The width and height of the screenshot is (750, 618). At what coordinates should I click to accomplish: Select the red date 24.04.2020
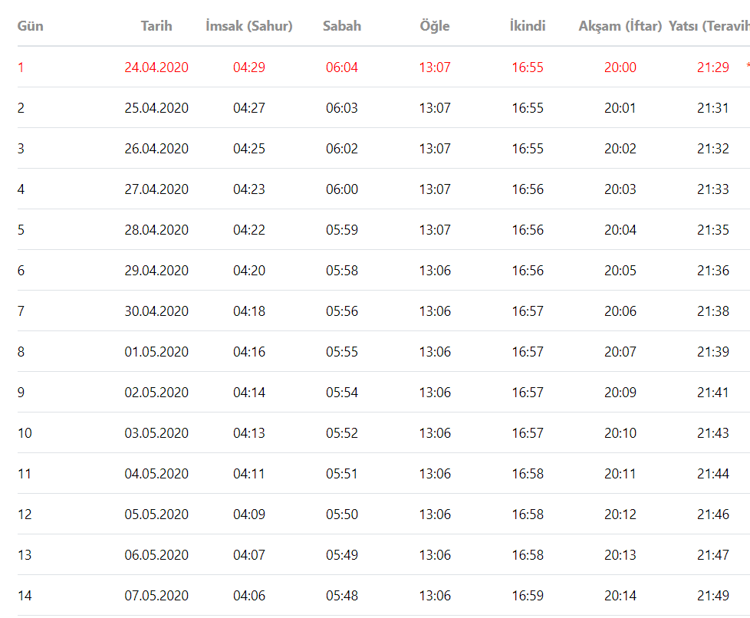click(x=156, y=68)
